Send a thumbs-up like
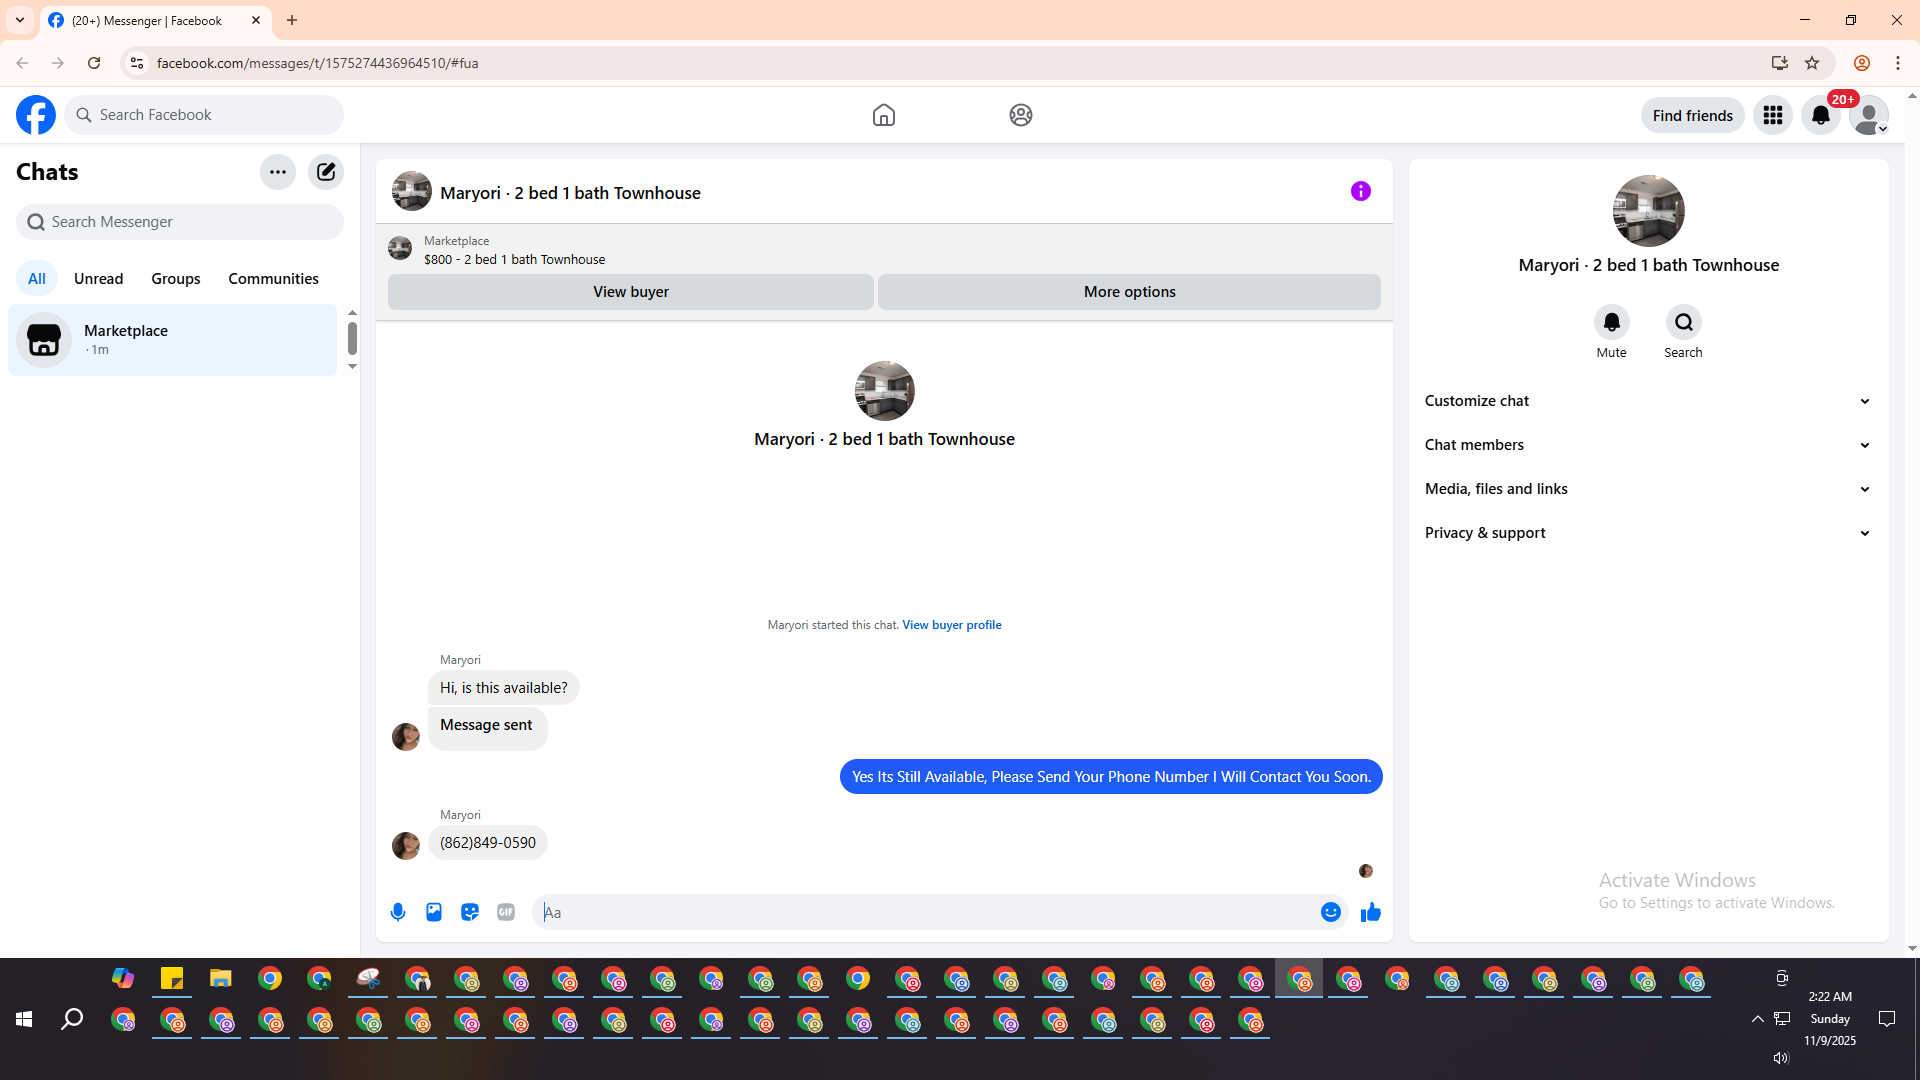This screenshot has height=1080, width=1920. point(1370,912)
